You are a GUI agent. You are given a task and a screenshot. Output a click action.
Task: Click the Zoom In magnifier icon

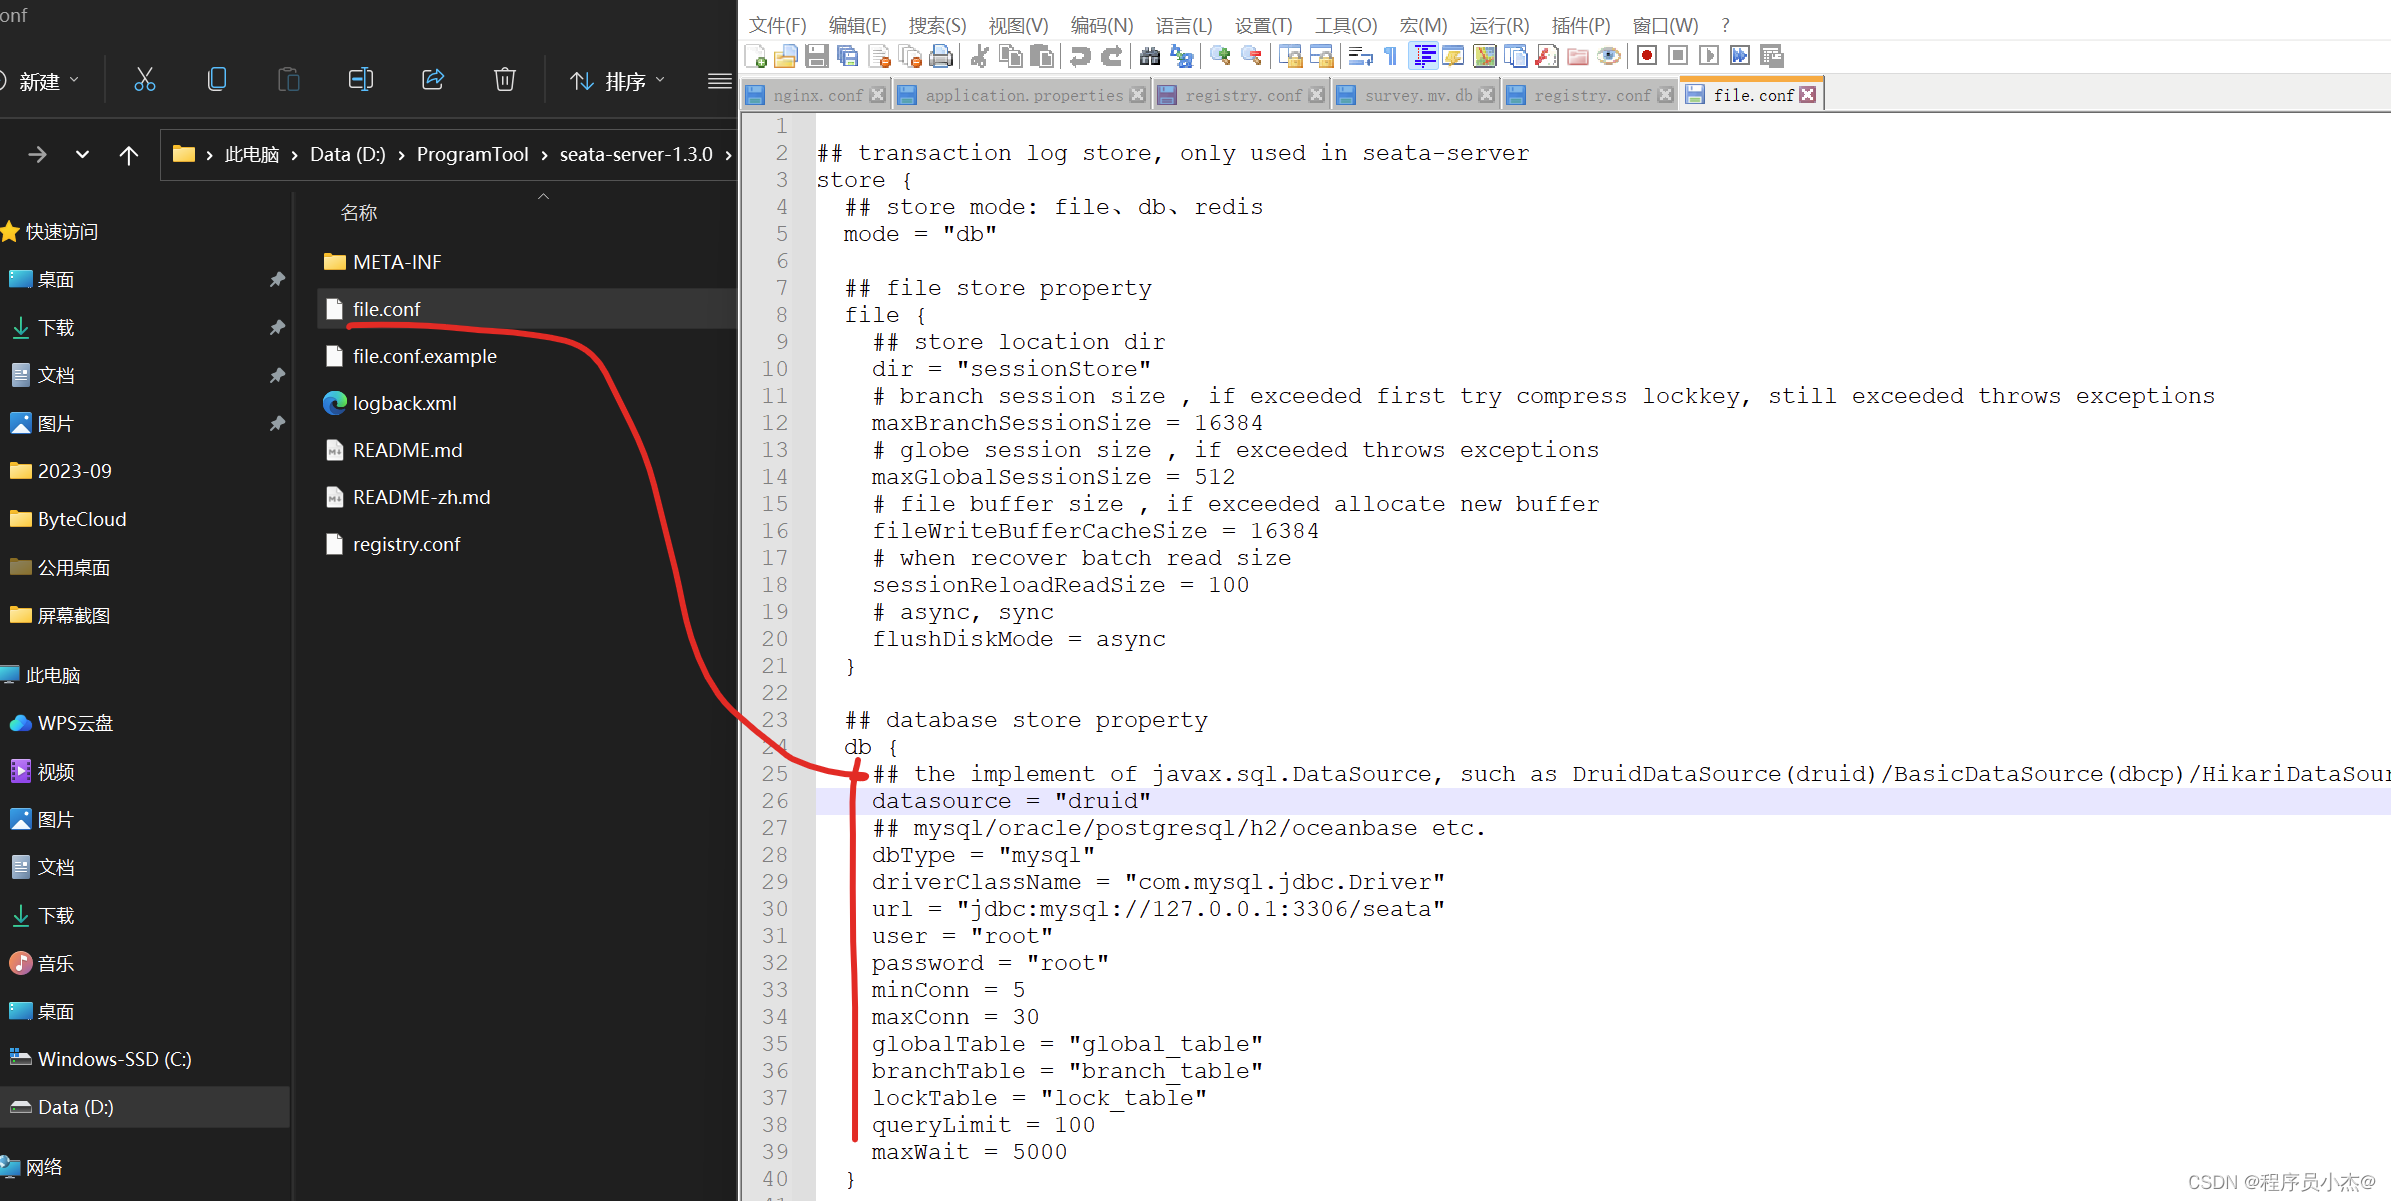pos(1220,56)
